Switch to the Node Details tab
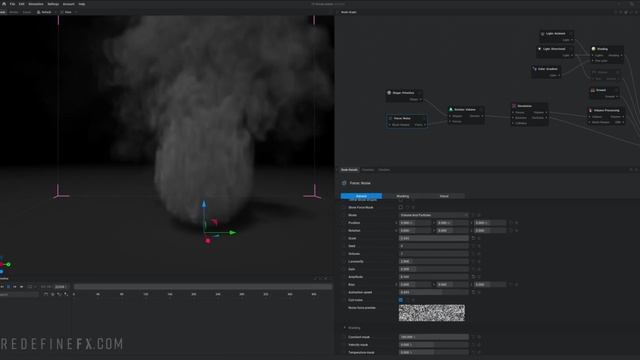The image size is (640, 360). coord(349,170)
